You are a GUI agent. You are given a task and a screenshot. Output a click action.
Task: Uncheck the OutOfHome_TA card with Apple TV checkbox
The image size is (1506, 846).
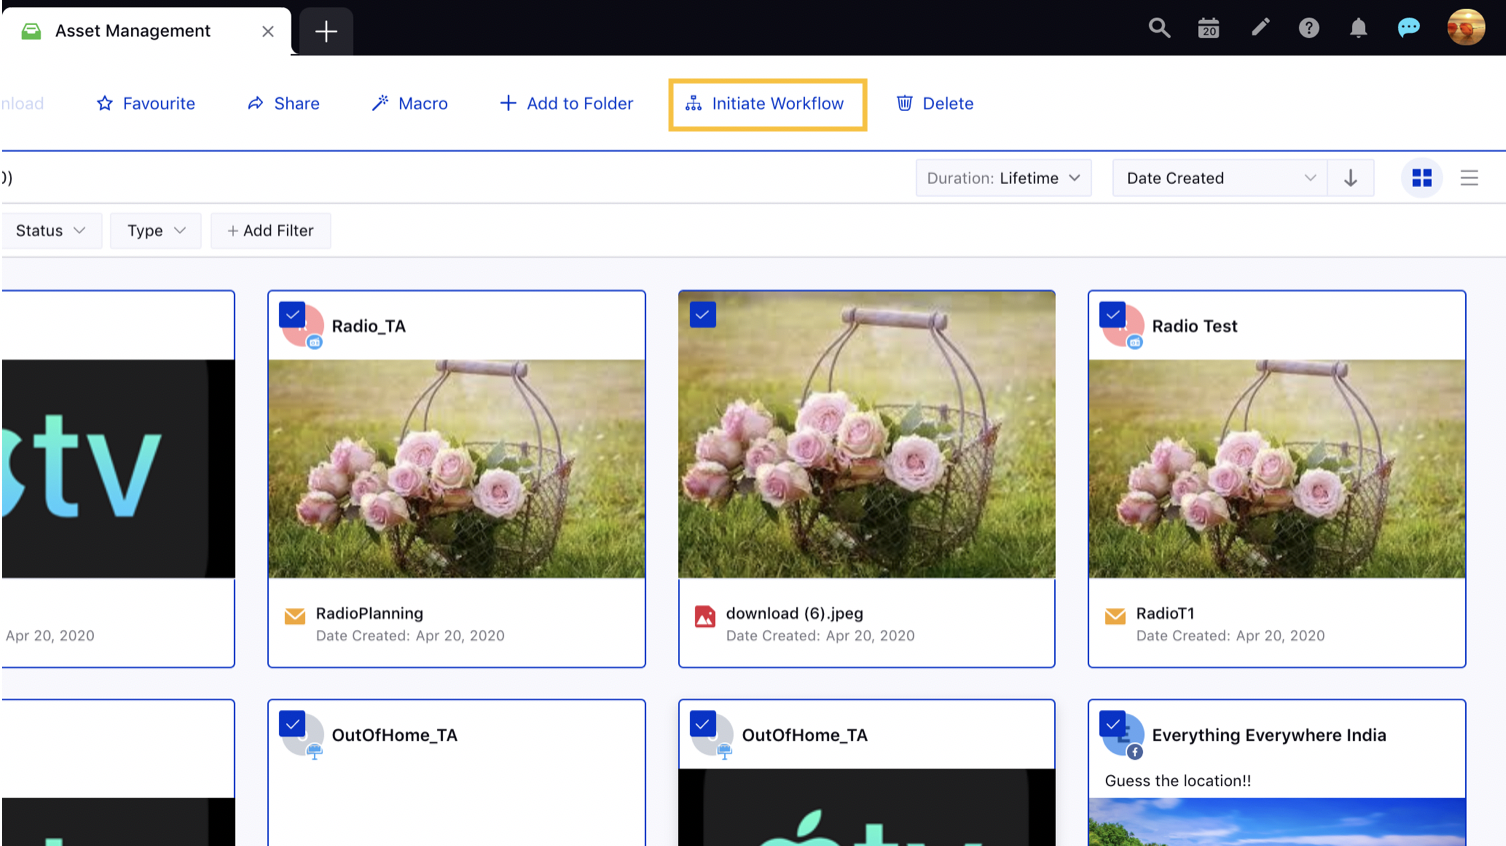[x=703, y=723]
